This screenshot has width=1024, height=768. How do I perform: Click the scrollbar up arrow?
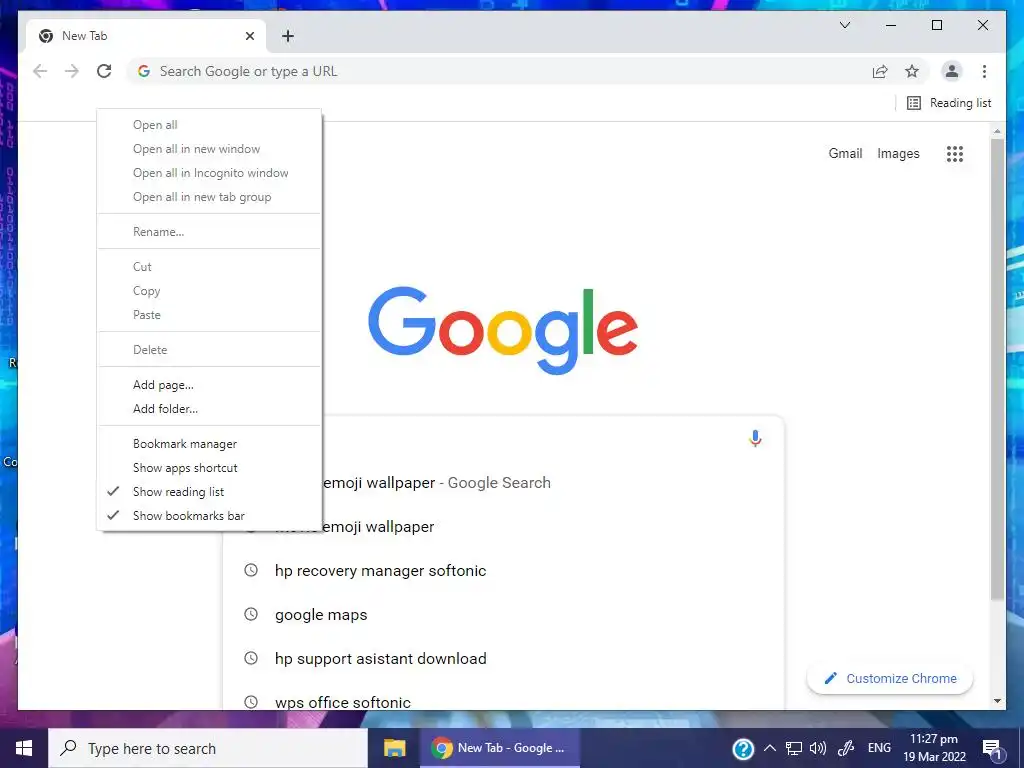pyautogui.click(x=997, y=132)
